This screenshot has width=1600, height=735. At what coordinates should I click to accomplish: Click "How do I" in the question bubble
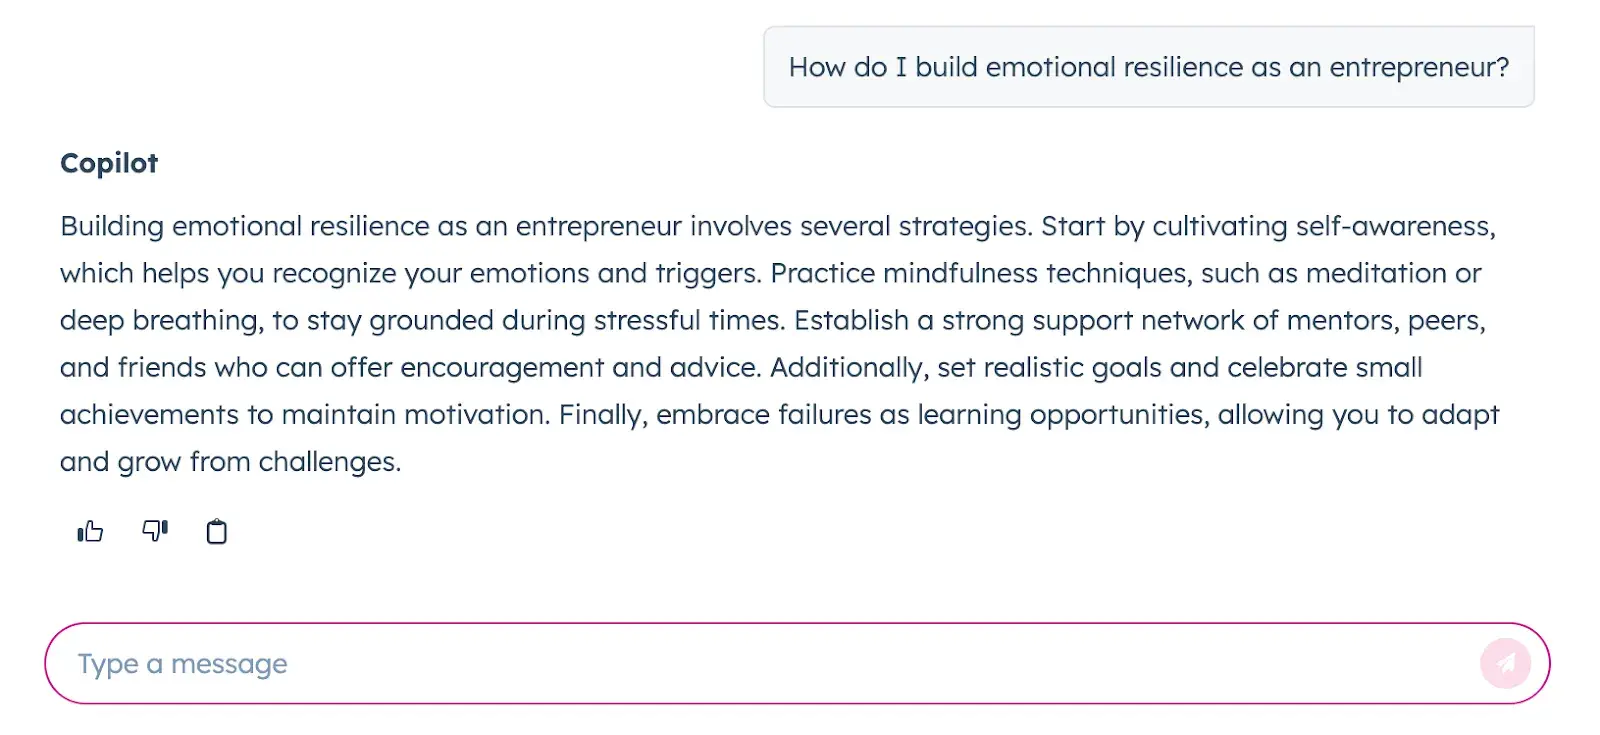tap(847, 68)
